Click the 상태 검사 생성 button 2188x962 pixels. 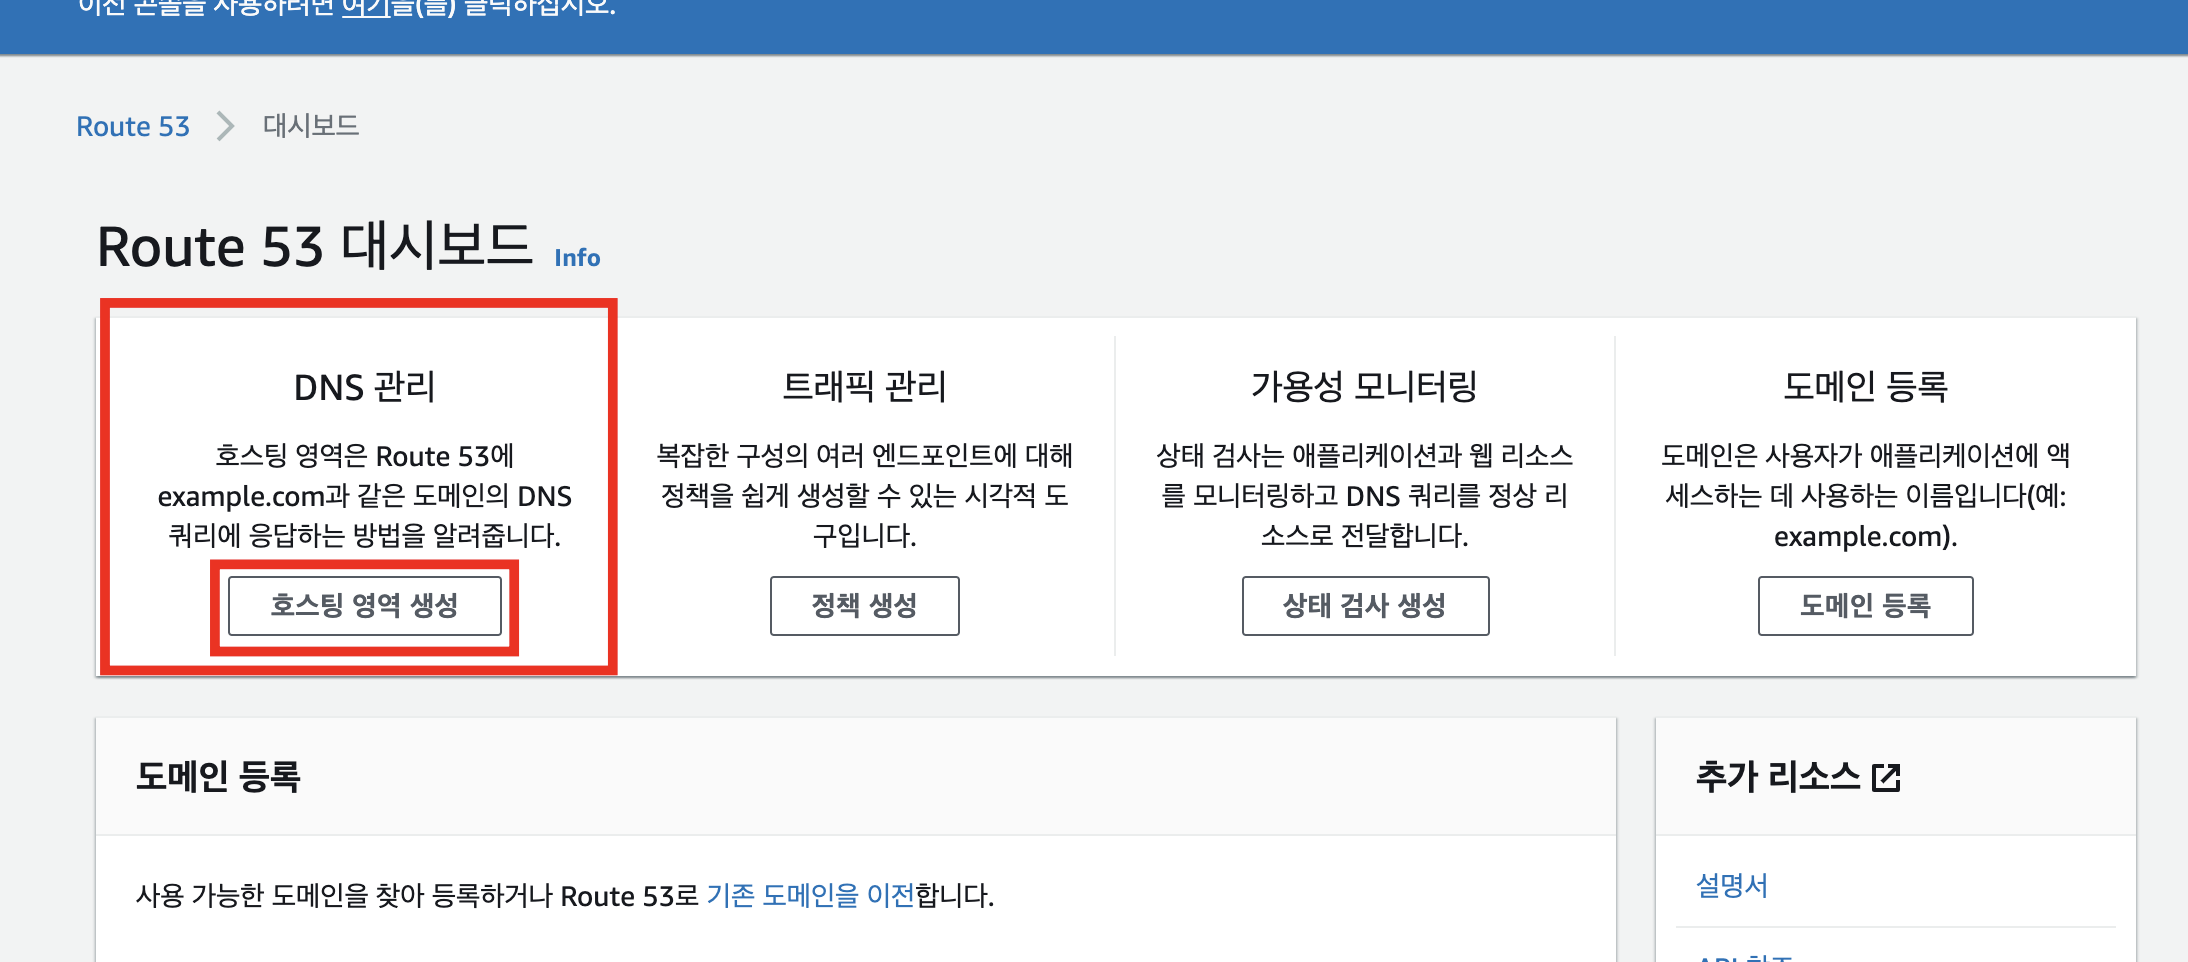click(x=1365, y=606)
